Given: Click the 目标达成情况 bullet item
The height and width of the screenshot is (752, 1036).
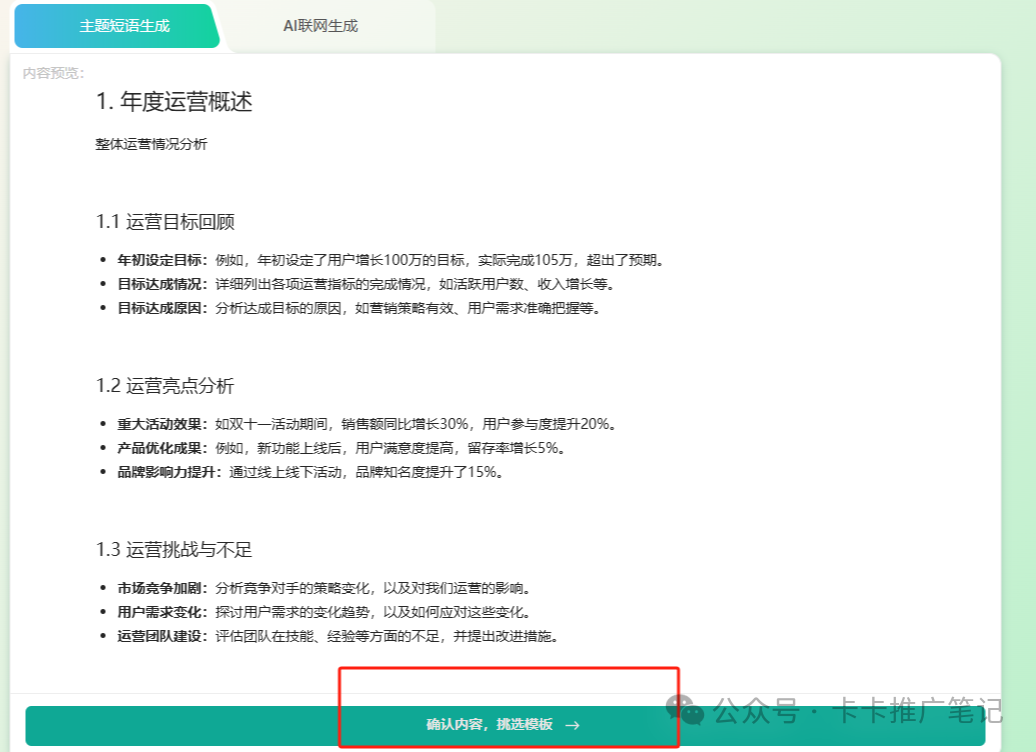Looking at the screenshot, I should tap(372, 284).
